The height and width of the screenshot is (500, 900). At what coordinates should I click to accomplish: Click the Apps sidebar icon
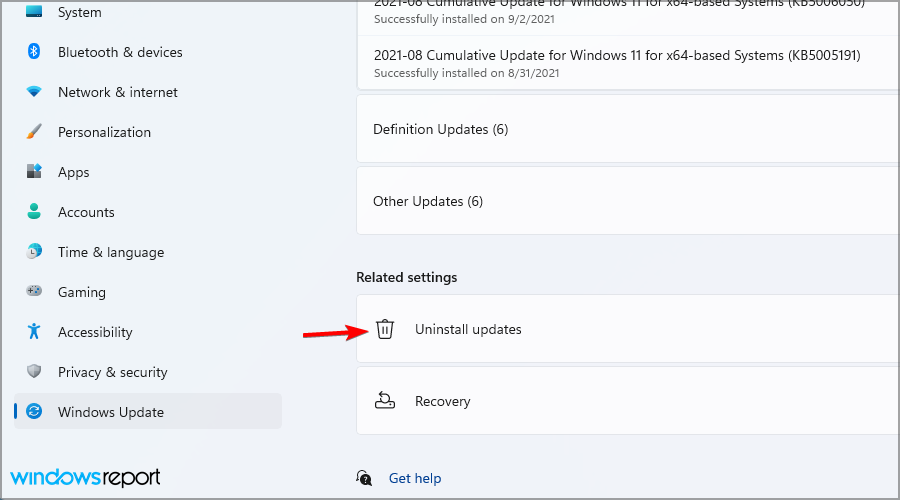[x=34, y=172]
